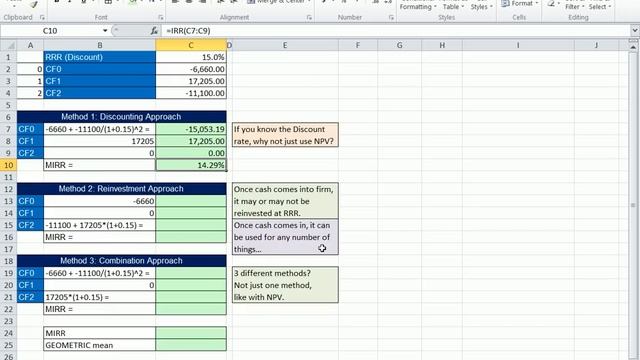Click the 'Once cash comes into firm' note
This screenshot has width=640, height=360.
pyautogui.click(x=285, y=201)
